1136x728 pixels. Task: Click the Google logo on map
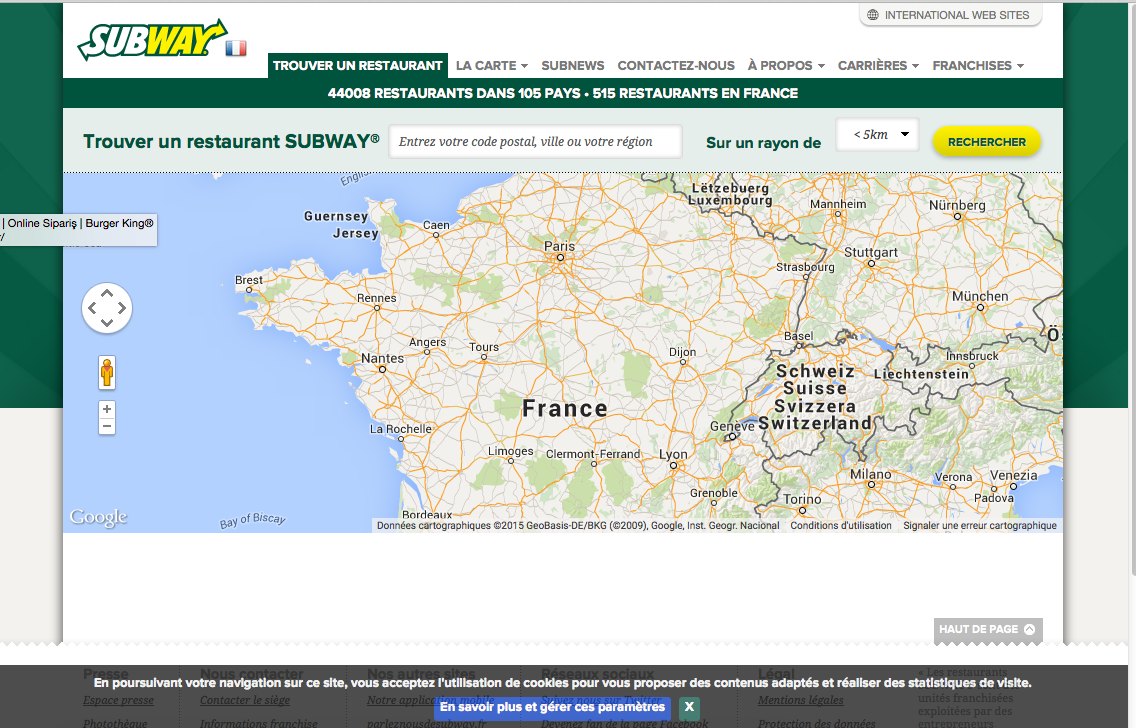click(x=99, y=517)
